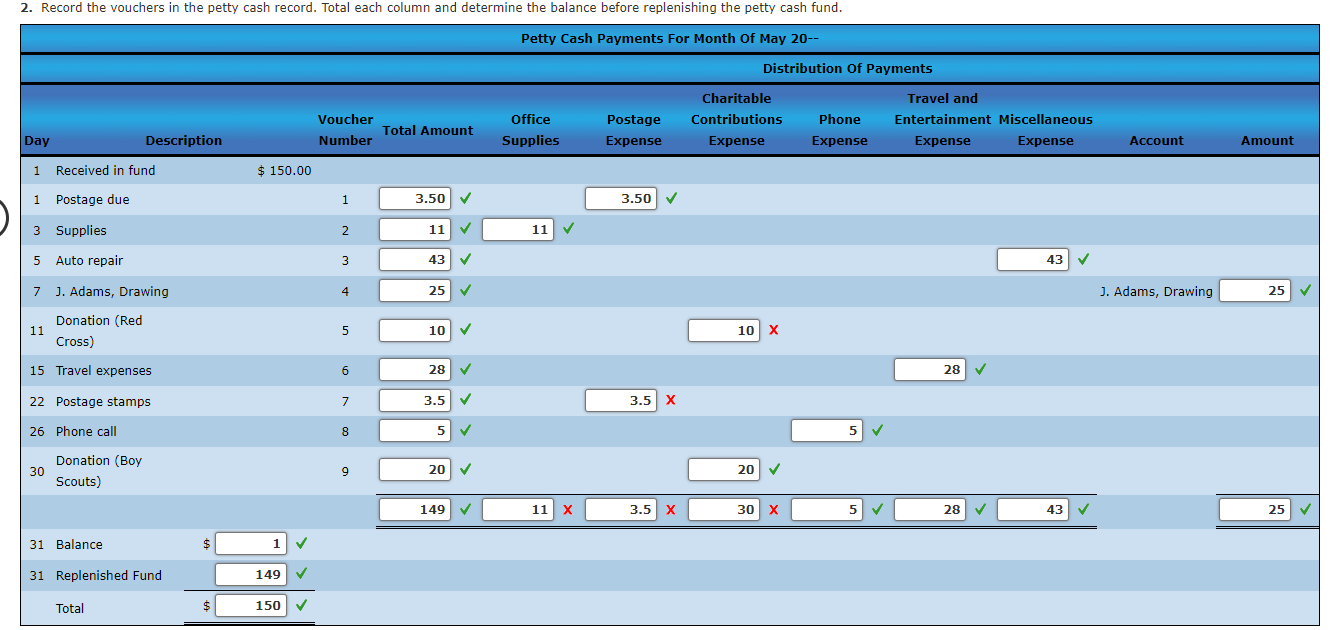1338x630 pixels.
Task: Click the red X beside Donation (Red Cross) amount
Action: tap(773, 330)
